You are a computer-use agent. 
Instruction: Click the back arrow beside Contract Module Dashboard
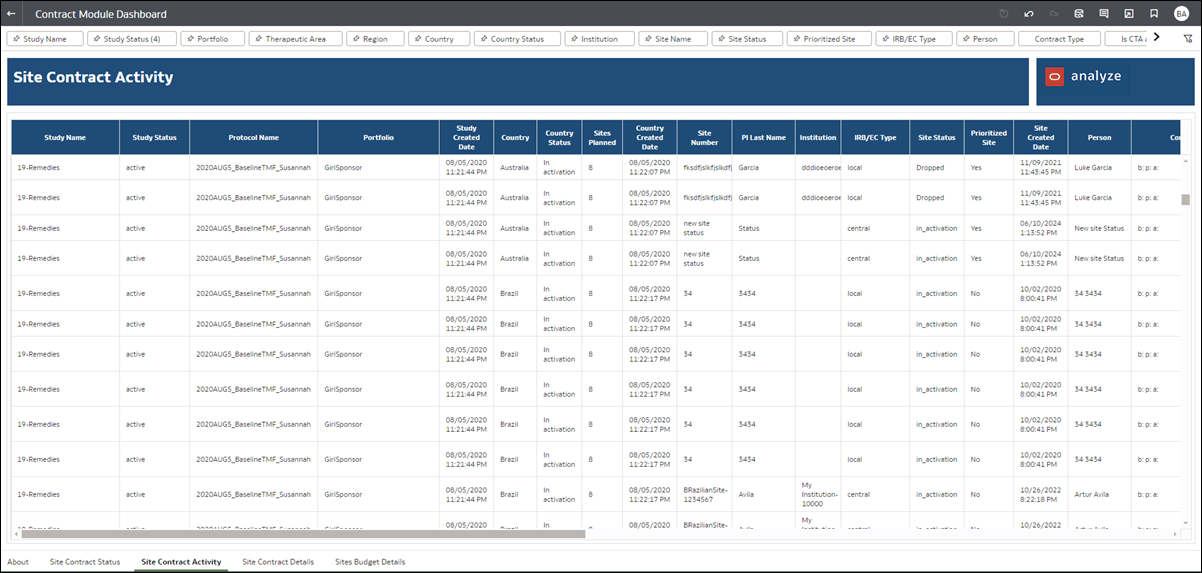(11, 14)
